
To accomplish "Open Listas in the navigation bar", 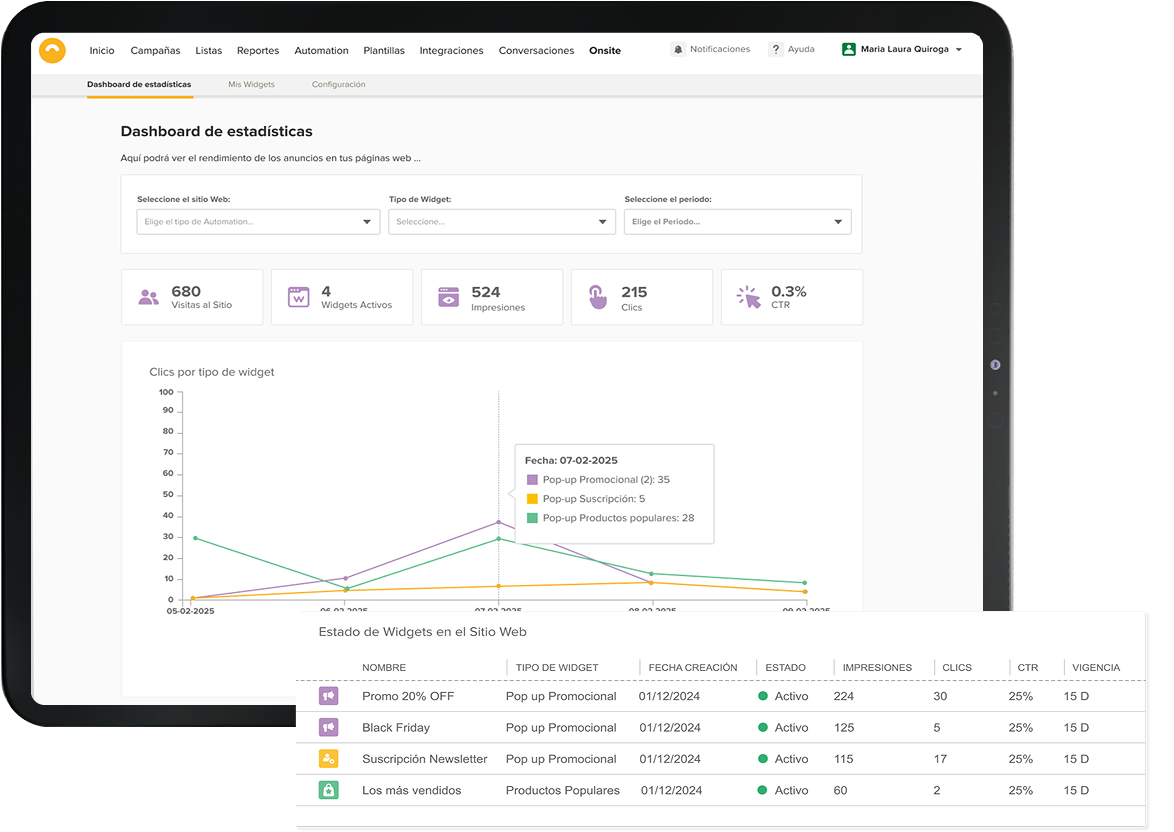I will [x=208, y=50].
